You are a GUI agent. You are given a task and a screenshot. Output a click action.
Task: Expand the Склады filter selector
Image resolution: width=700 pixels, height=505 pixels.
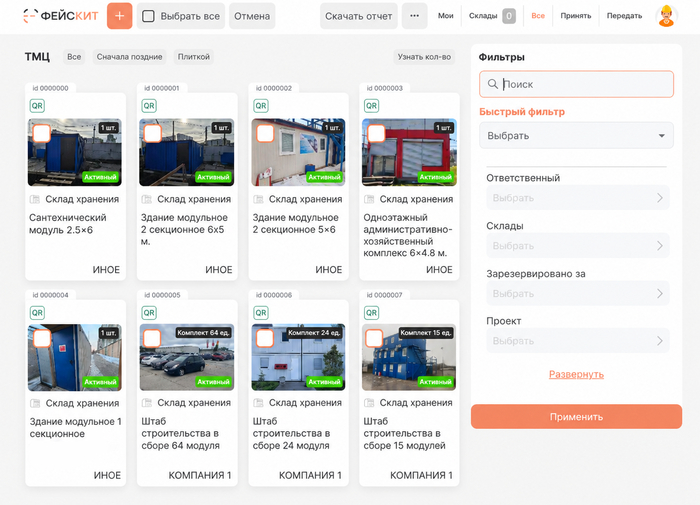(578, 245)
